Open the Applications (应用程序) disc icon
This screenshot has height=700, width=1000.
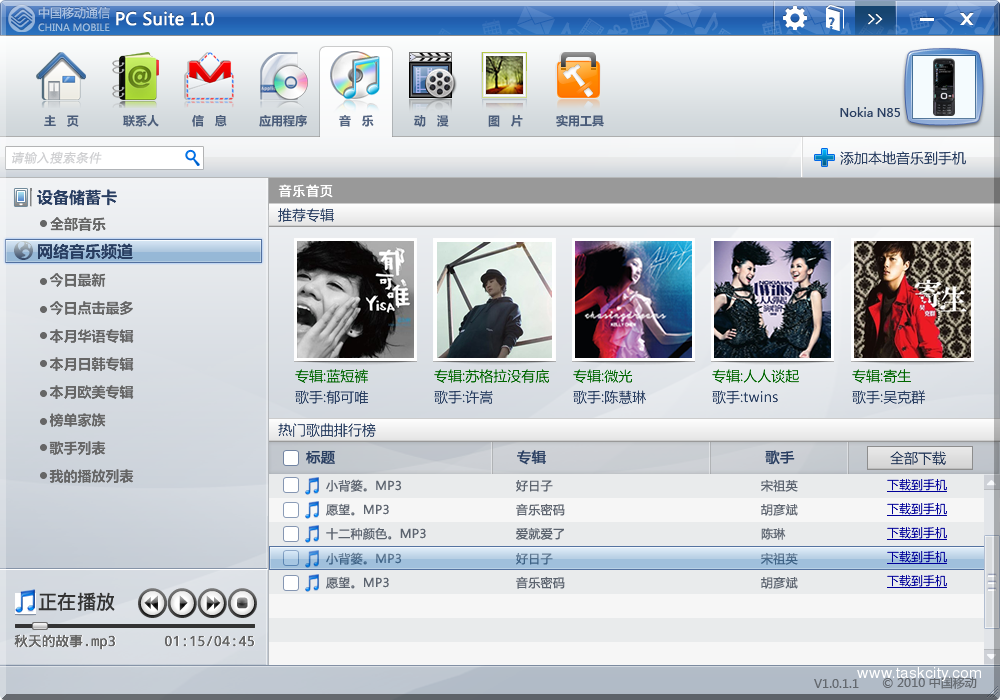283,80
